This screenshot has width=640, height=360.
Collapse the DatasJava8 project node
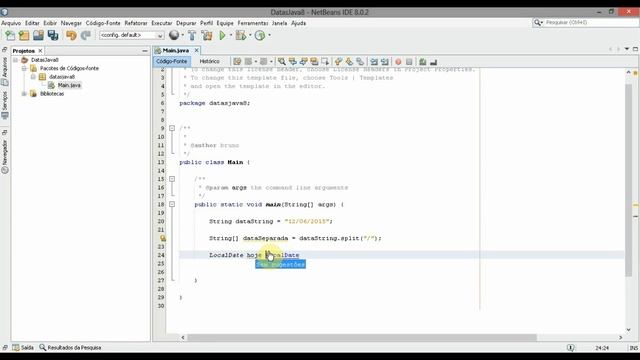[x=16, y=60]
